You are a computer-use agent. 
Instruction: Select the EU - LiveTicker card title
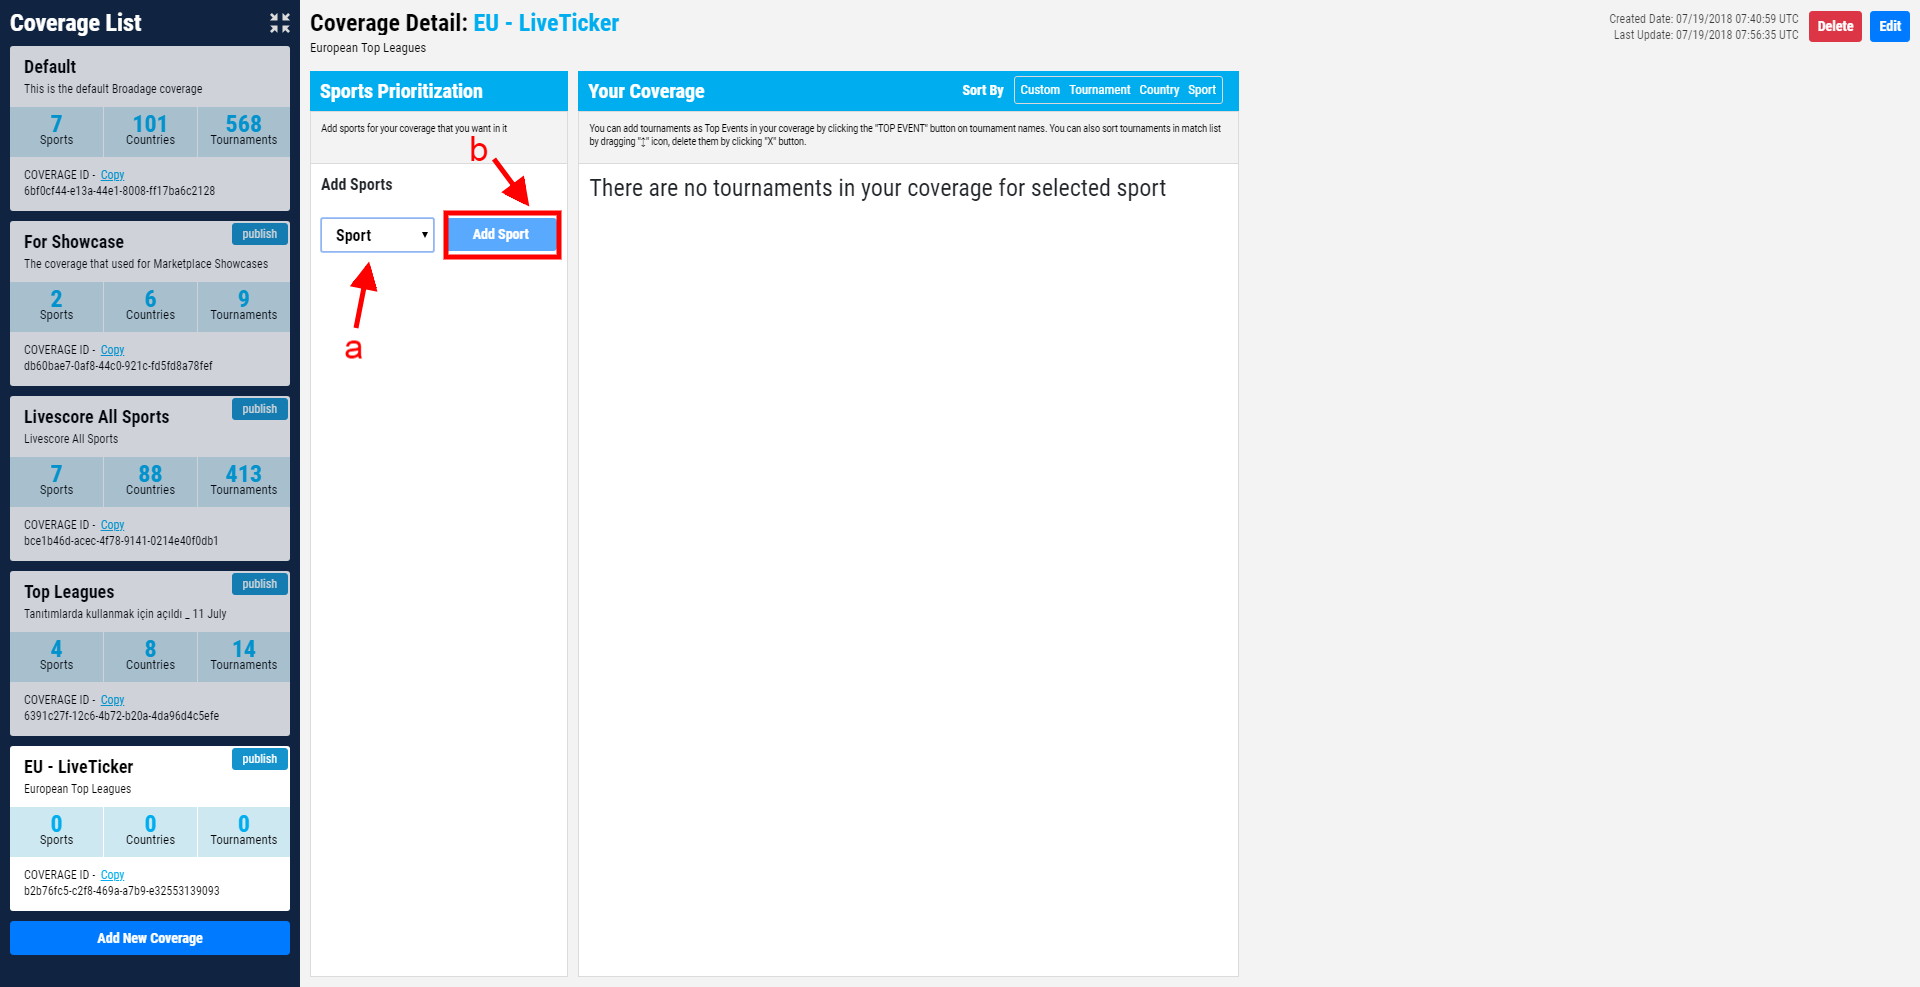pos(79,767)
